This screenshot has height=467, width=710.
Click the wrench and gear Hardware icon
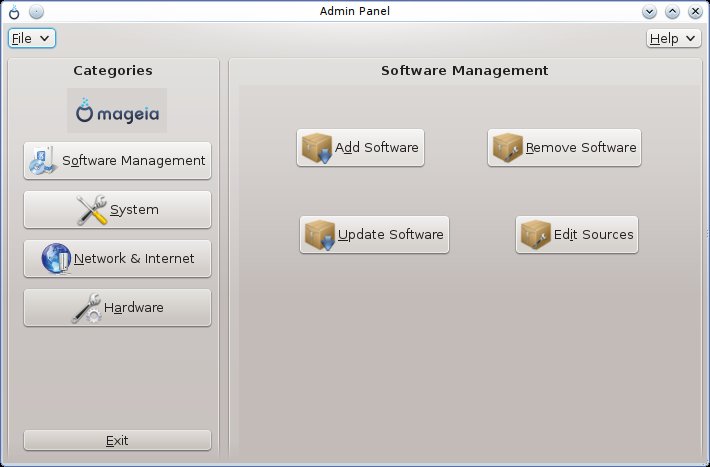[x=86, y=308]
